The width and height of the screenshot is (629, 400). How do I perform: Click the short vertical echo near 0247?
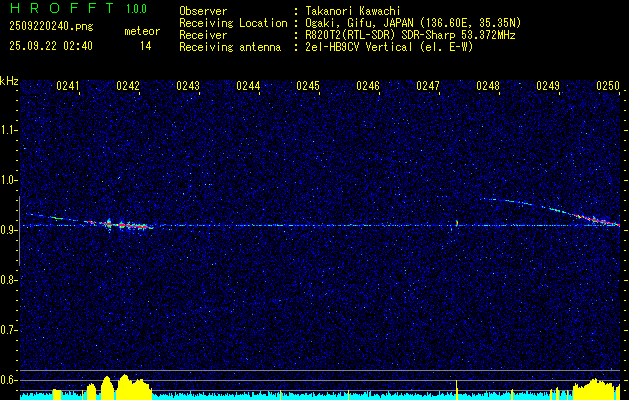pyautogui.click(x=457, y=223)
